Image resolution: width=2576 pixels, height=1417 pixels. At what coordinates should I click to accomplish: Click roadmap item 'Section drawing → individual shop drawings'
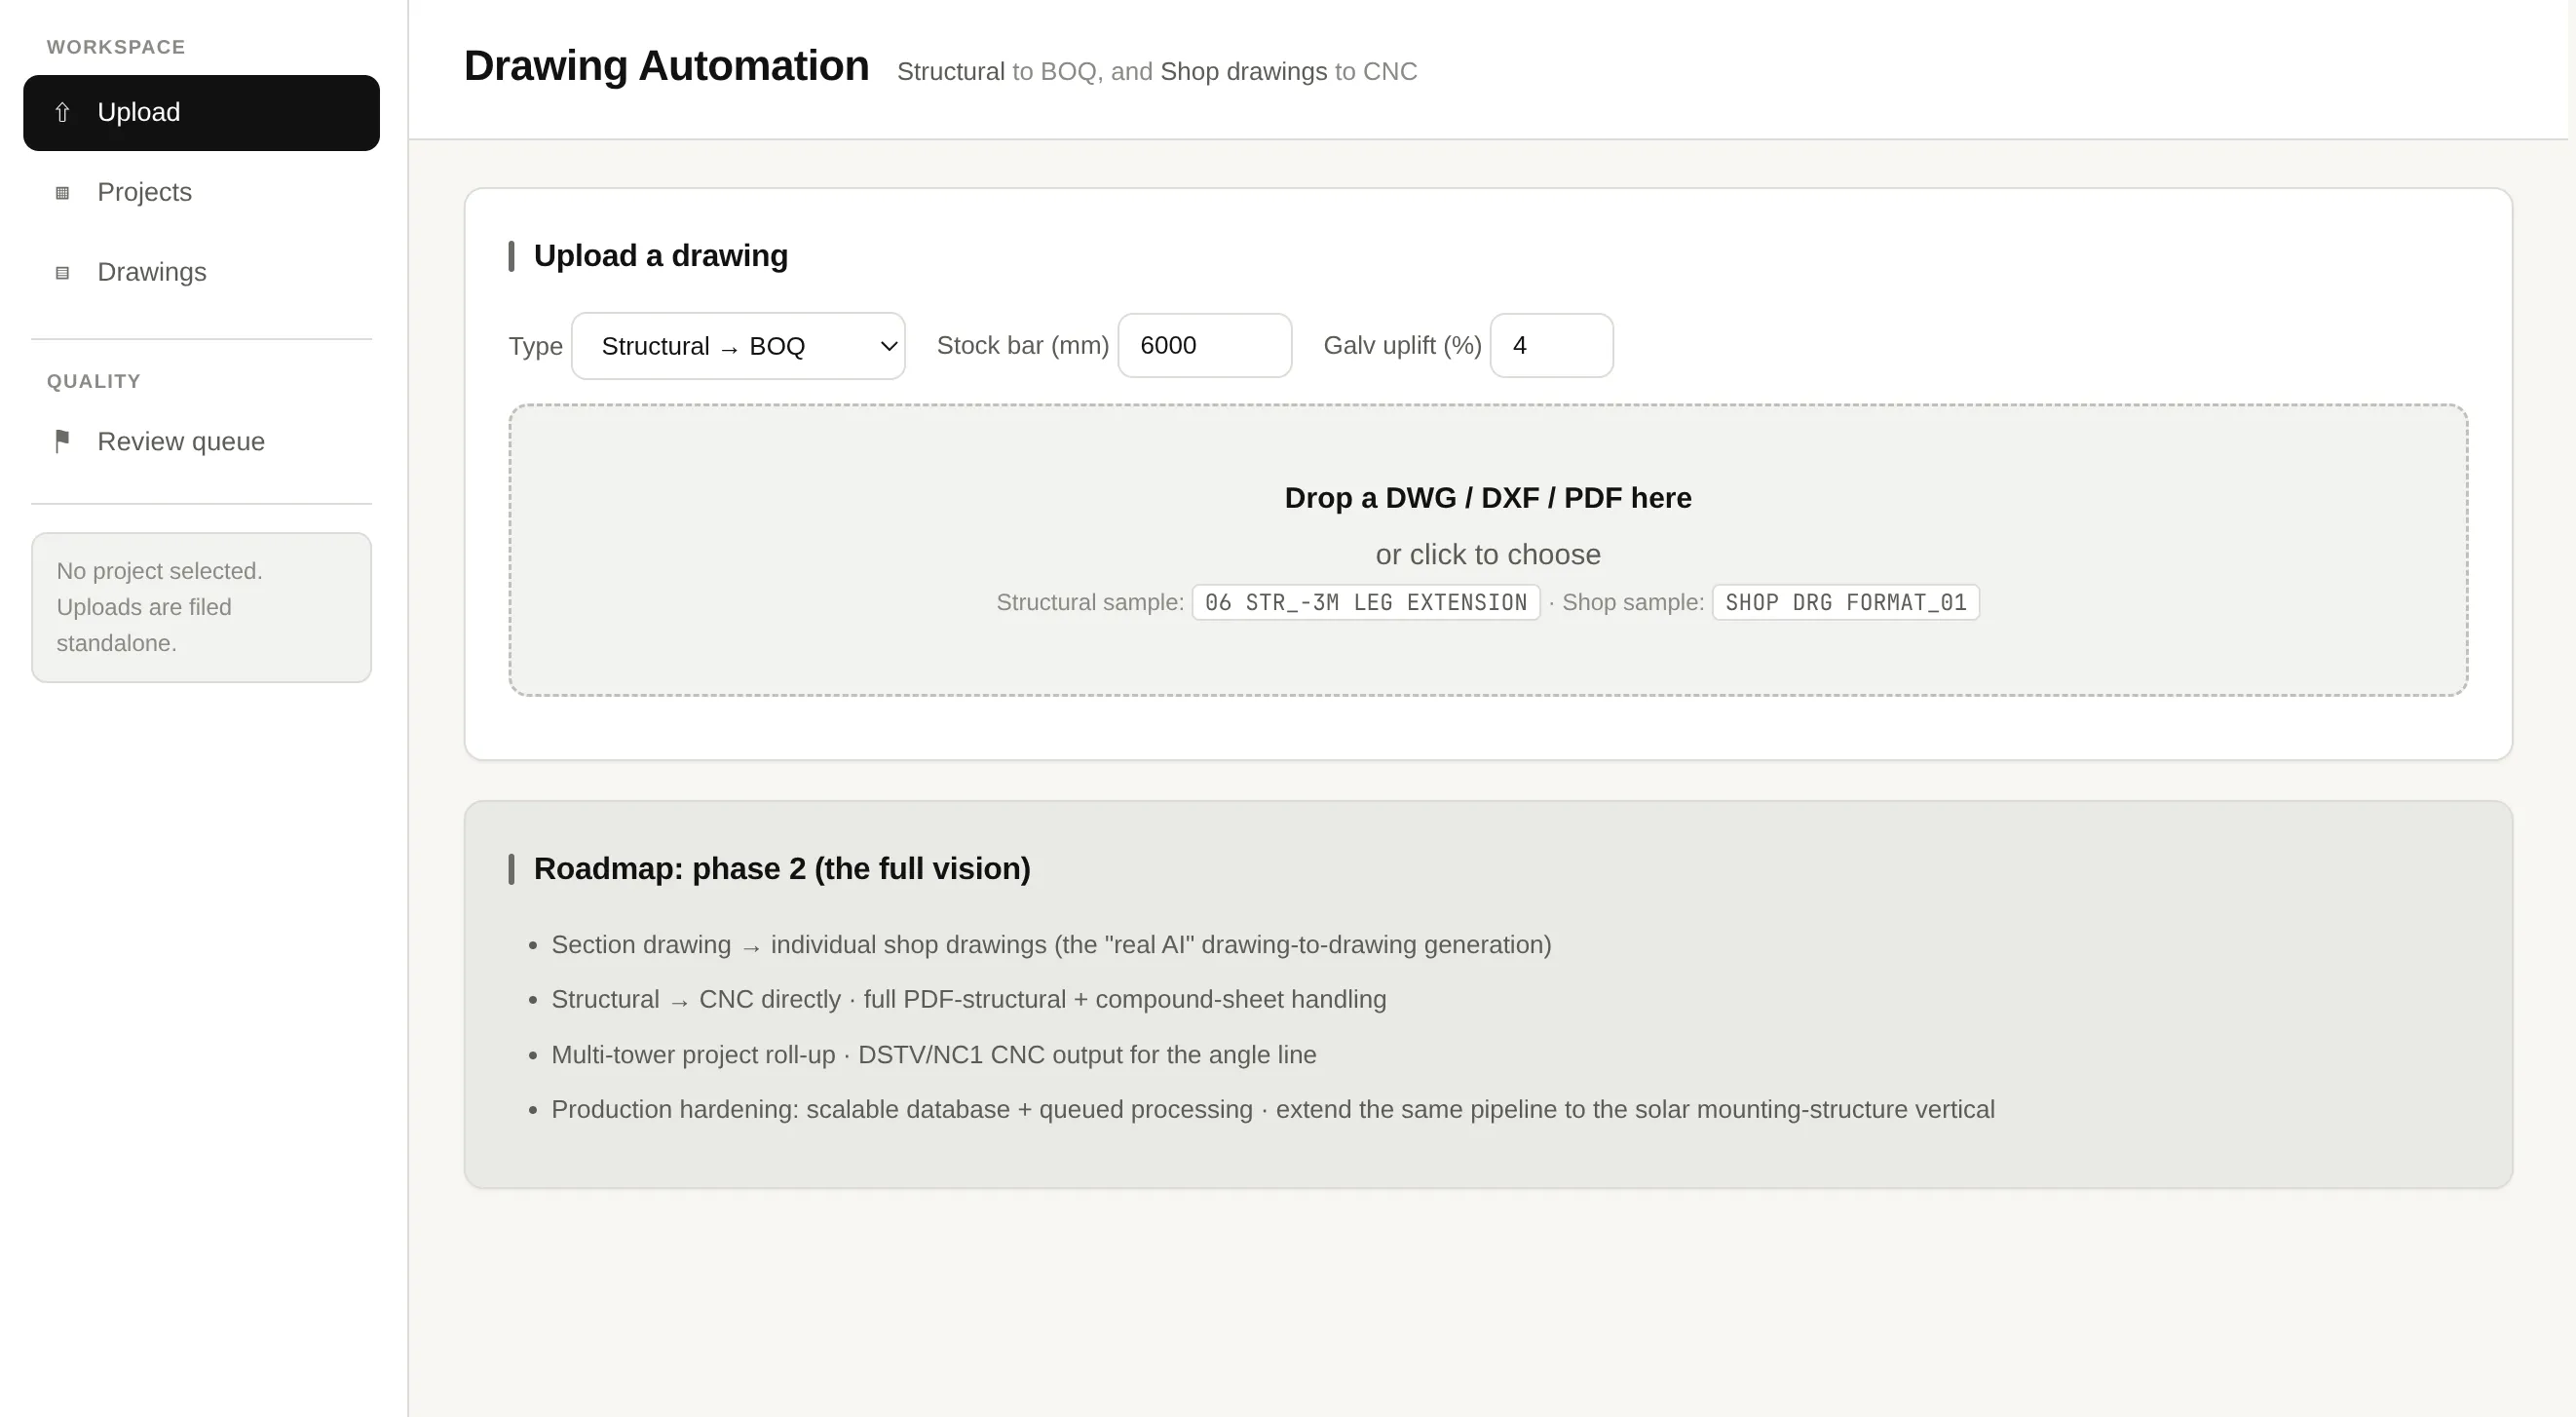coord(1051,945)
